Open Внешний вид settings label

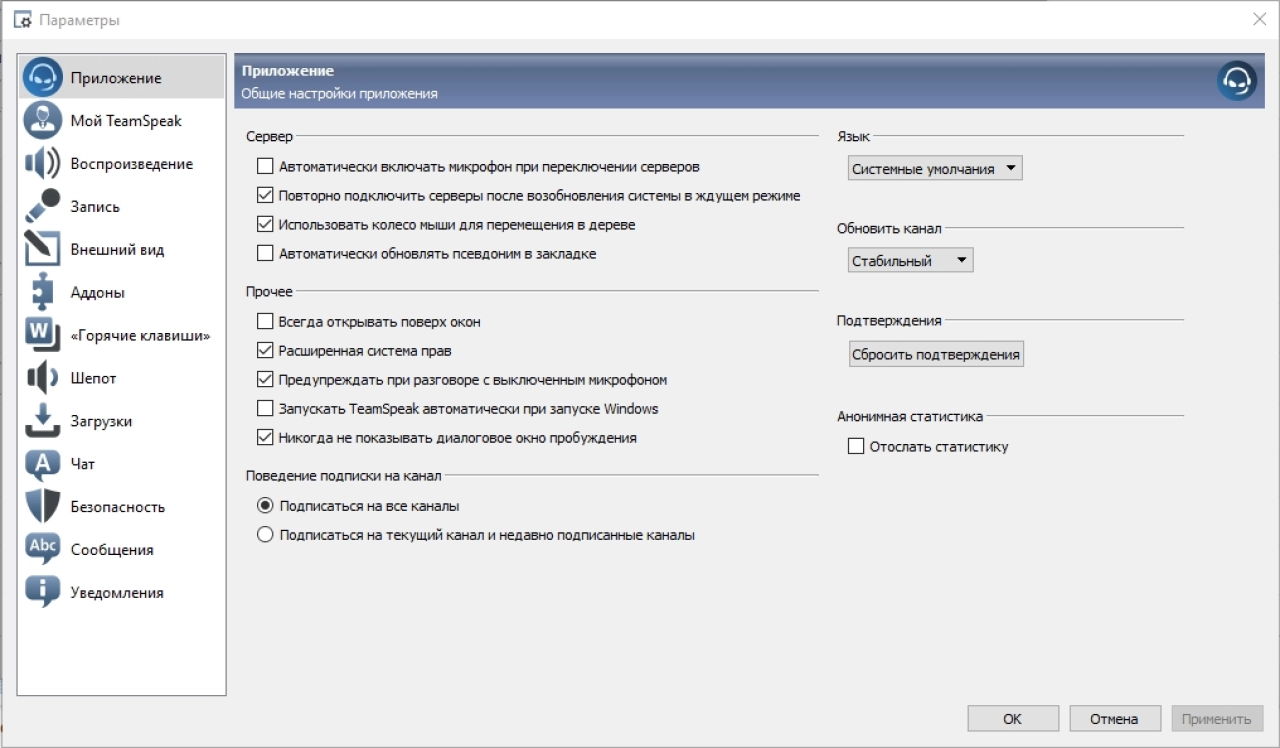[x=117, y=250]
